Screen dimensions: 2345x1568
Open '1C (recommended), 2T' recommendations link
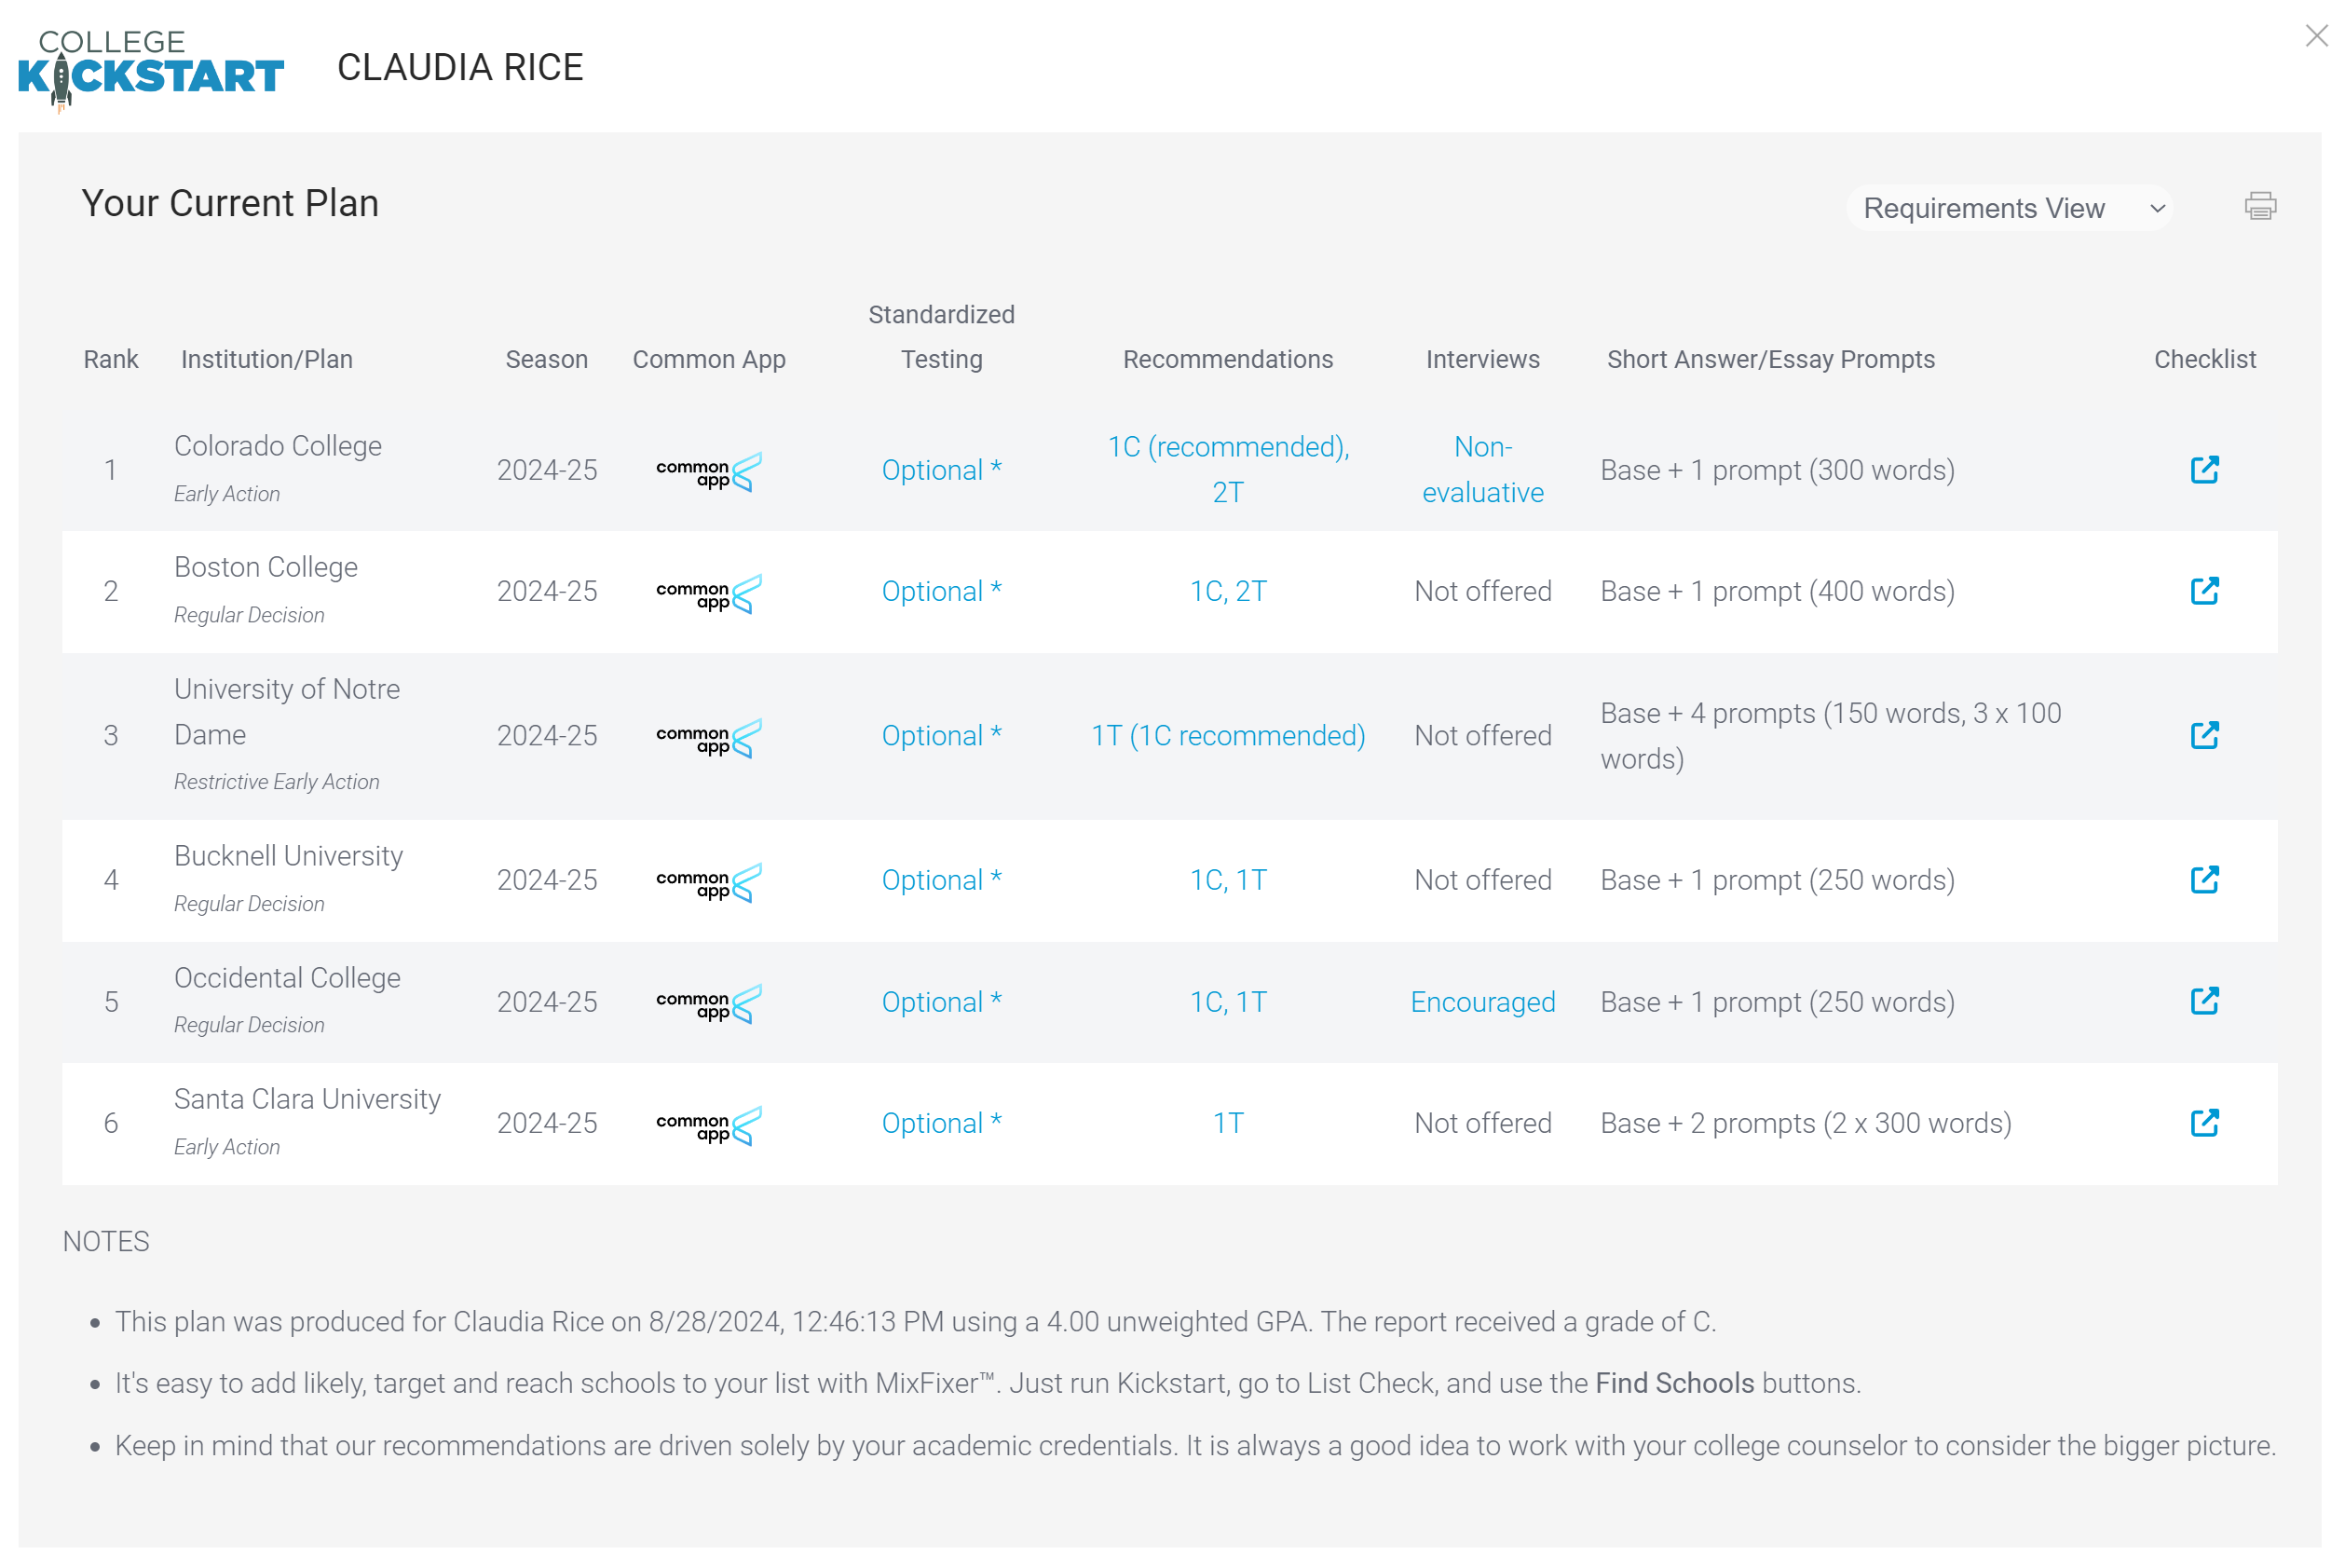1228,469
